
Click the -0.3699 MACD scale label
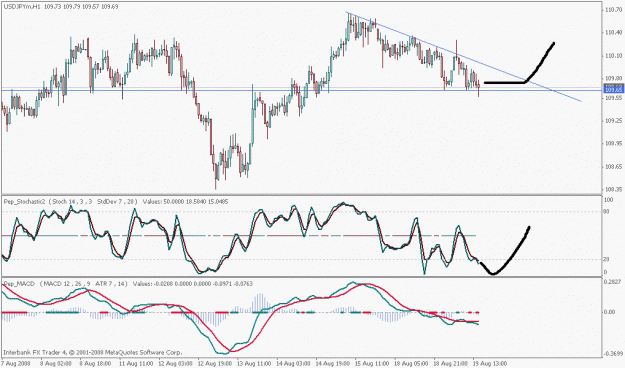tap(612, 353)
